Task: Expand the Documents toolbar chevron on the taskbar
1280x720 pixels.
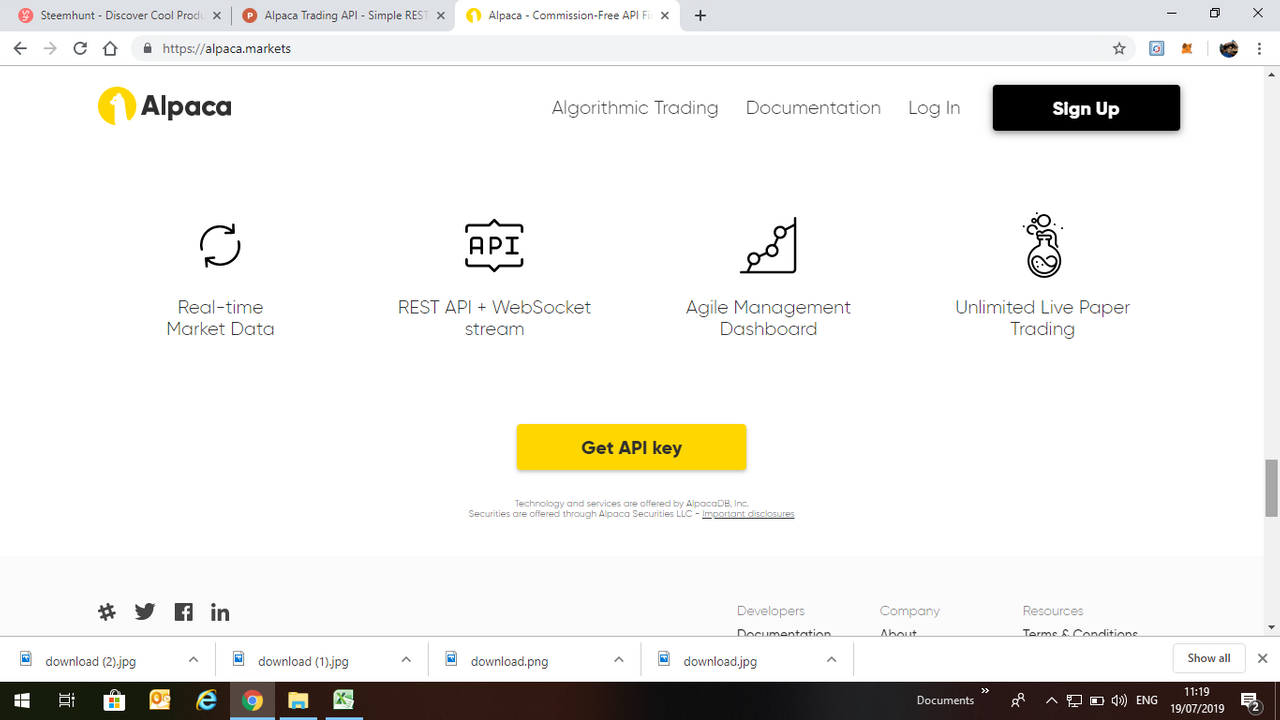Action: click(x=985, y=692)
